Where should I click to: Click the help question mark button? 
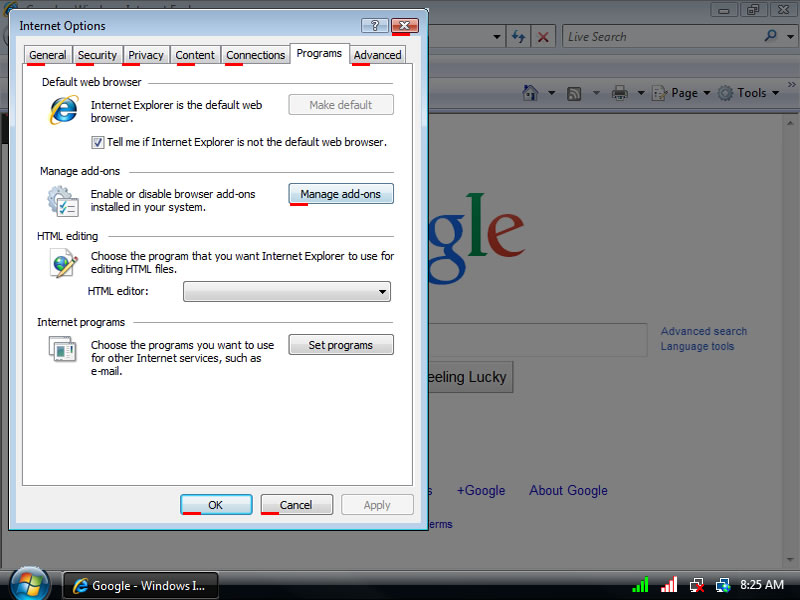(375, 26)
